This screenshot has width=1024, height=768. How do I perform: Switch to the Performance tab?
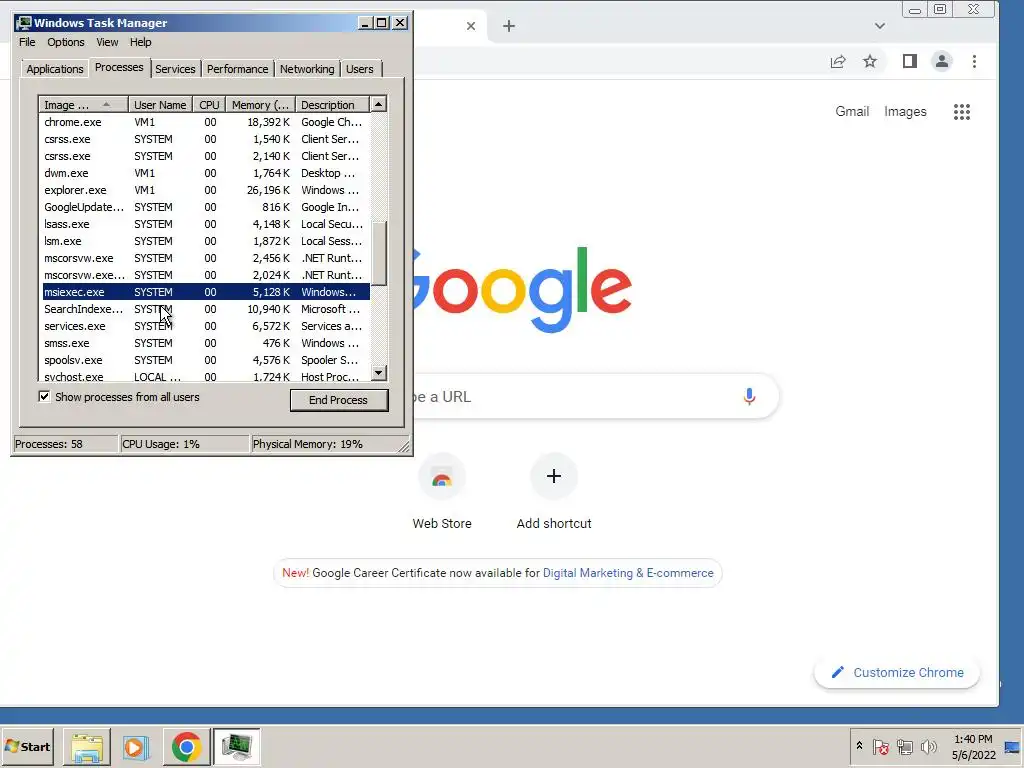click(237, 69)
